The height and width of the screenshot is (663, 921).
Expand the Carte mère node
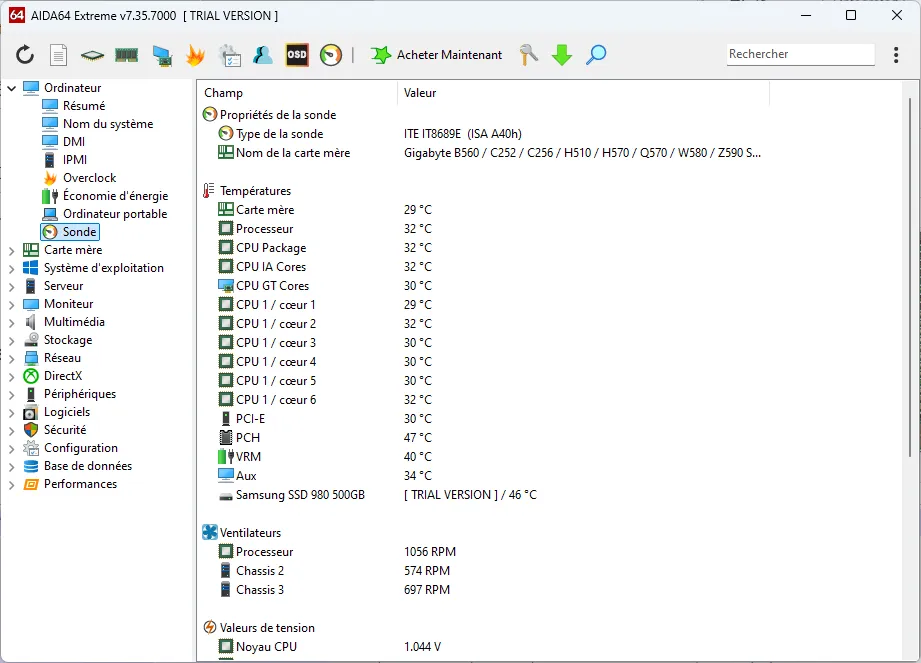(x=12, y=251)
